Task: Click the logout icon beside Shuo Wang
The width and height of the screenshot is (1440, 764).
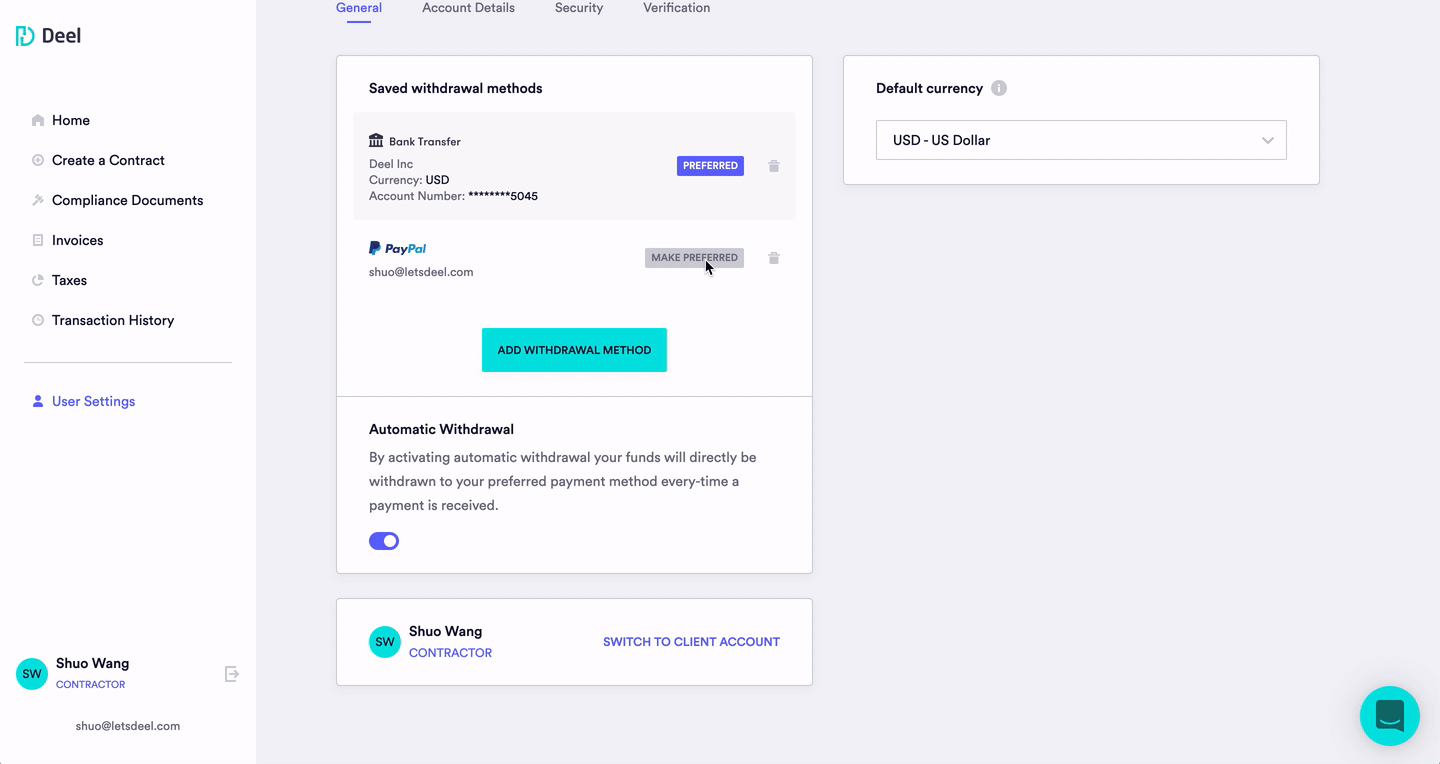Action: click(x=232, y=674)
